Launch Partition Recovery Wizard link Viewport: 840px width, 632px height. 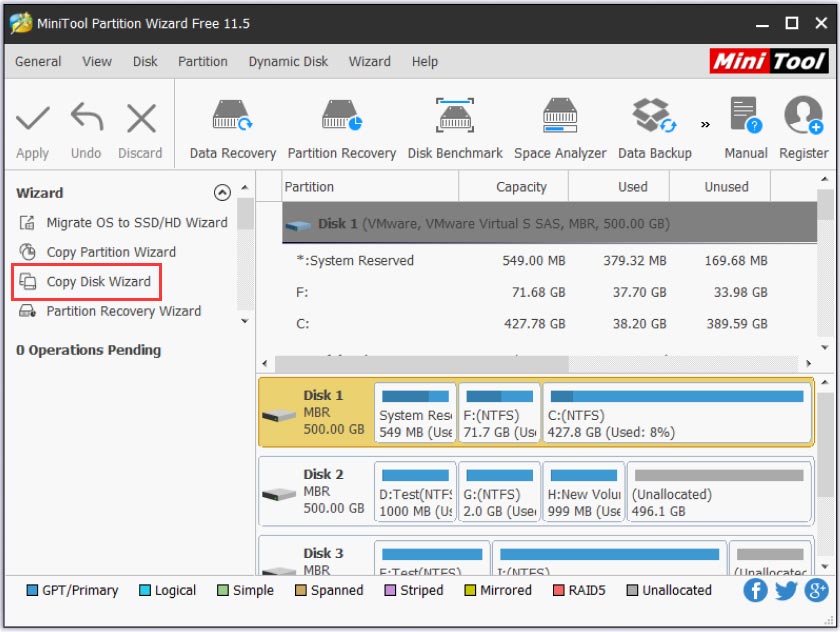pyautogui.click(x=124, y=311)
